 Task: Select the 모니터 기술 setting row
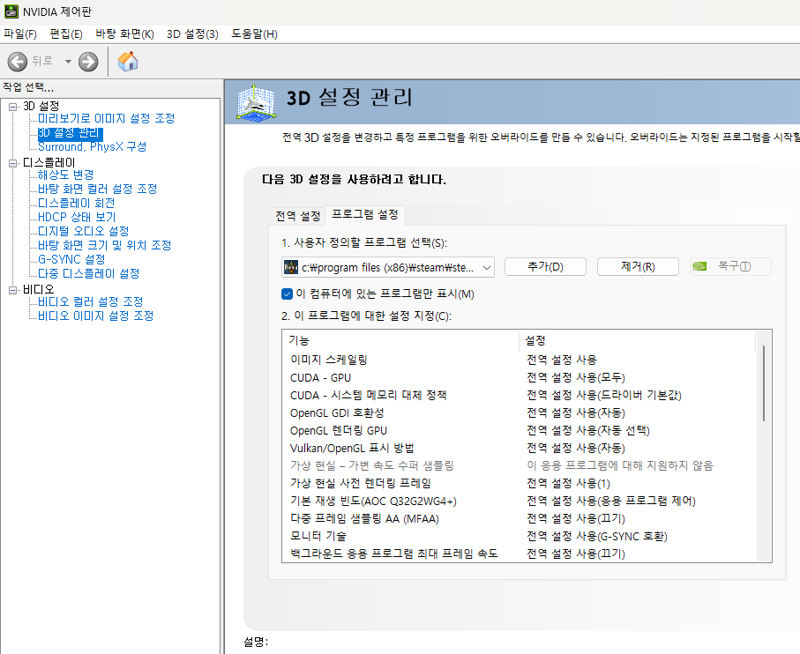(519, 536)
